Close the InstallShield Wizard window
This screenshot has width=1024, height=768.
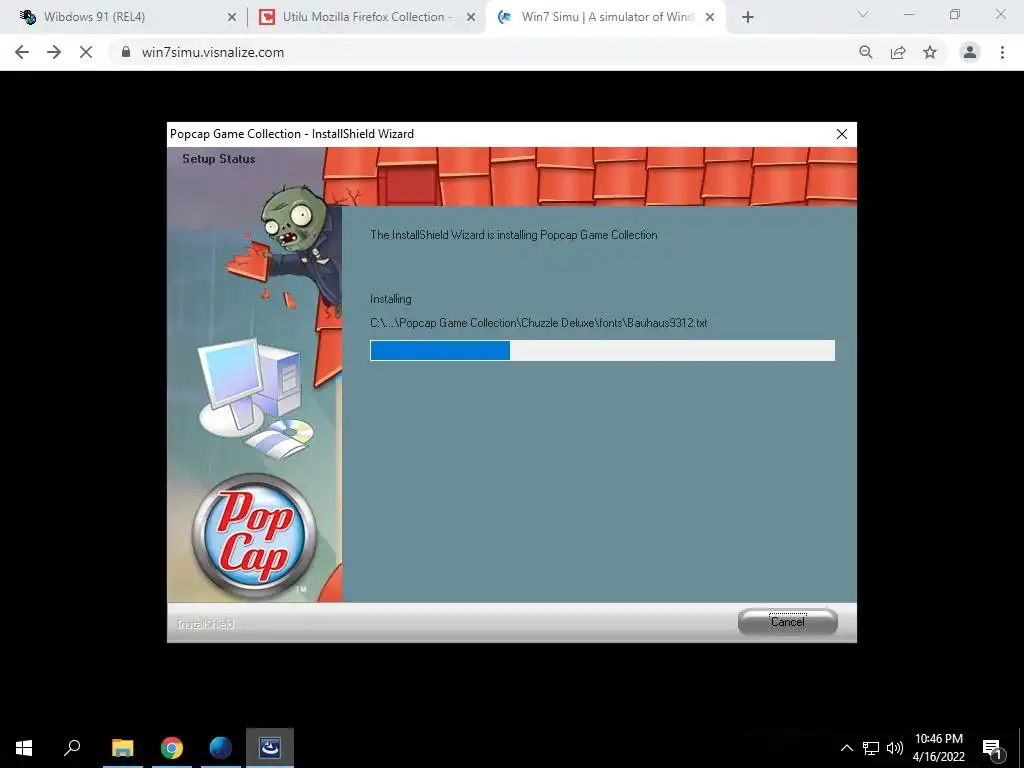(842, 134)
